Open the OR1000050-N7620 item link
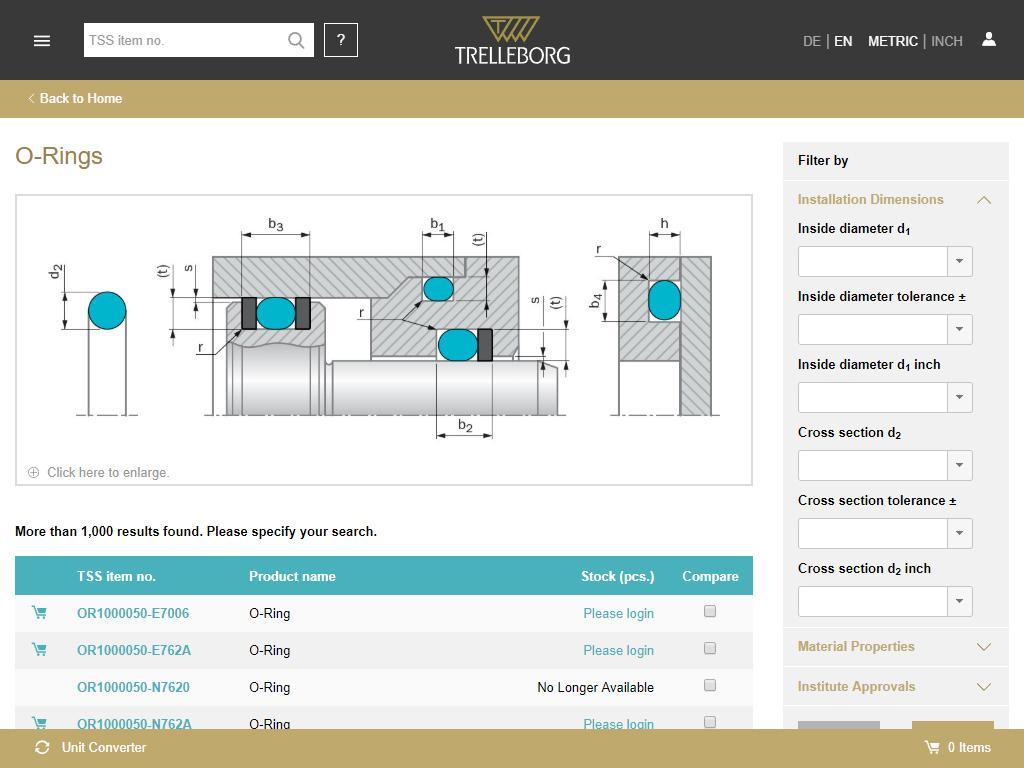 tap(133, 687)
